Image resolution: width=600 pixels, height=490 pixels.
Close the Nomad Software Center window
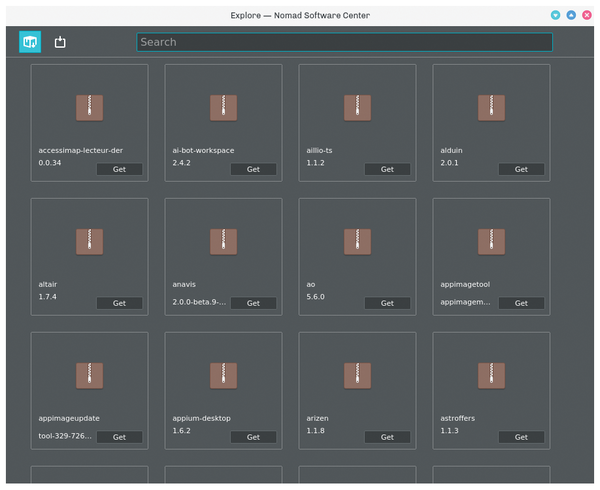587,15
